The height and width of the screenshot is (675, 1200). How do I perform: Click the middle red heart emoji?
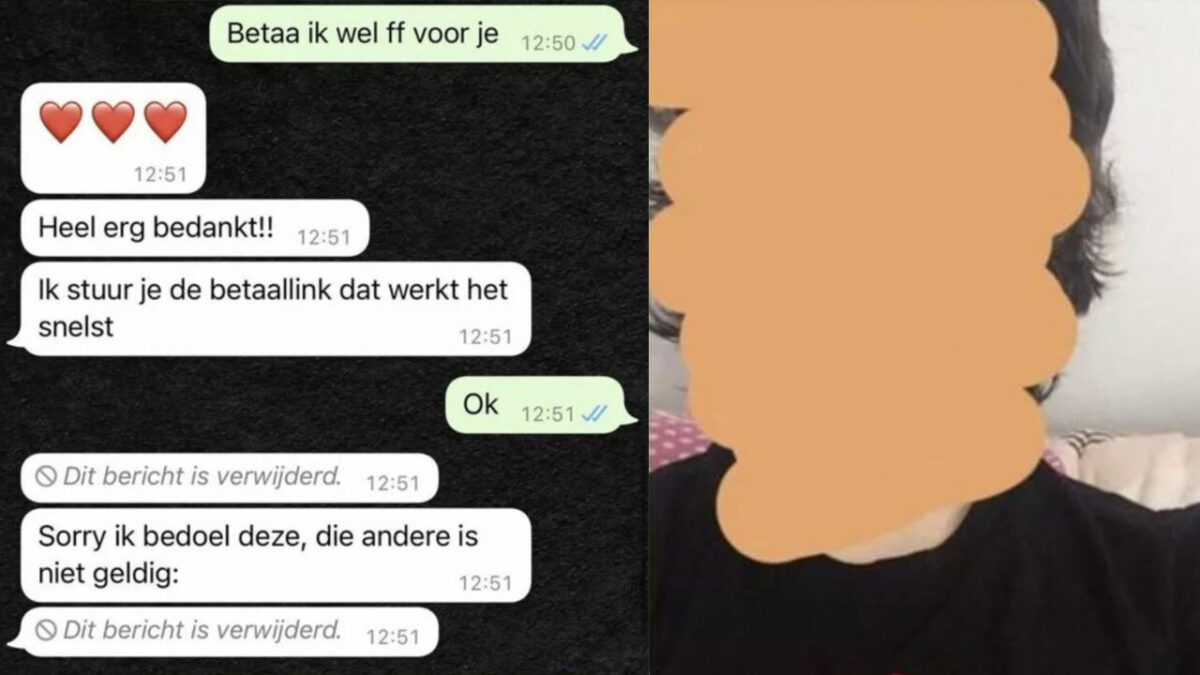(x=113, y=122)
